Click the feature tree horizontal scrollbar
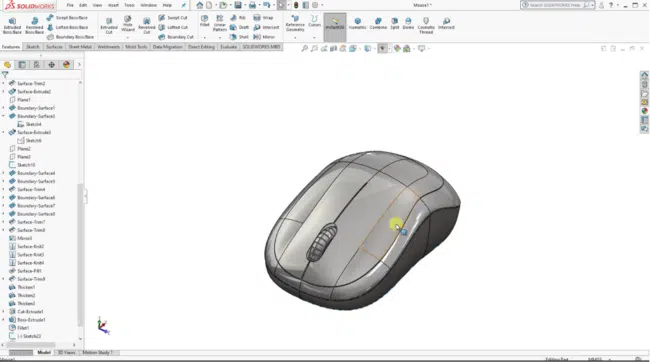 pos(30,345)
